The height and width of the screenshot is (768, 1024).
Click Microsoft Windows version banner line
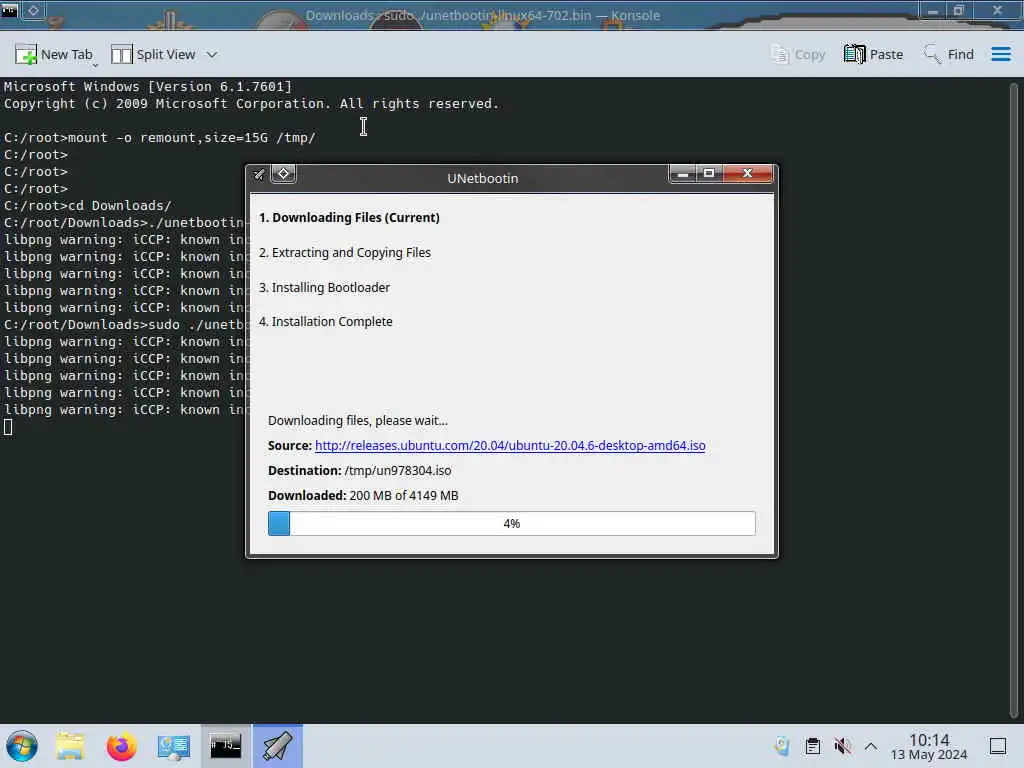click(x=148, y=87)
